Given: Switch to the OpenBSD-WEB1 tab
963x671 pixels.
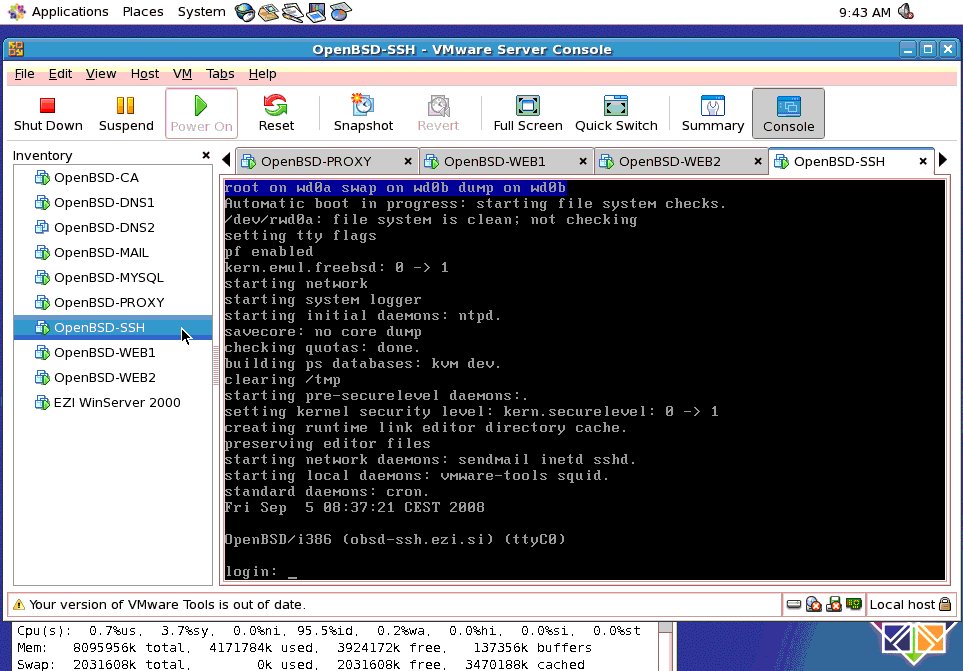Looking at the screenshot, I should pyautogui.click(x=494, y=161).
